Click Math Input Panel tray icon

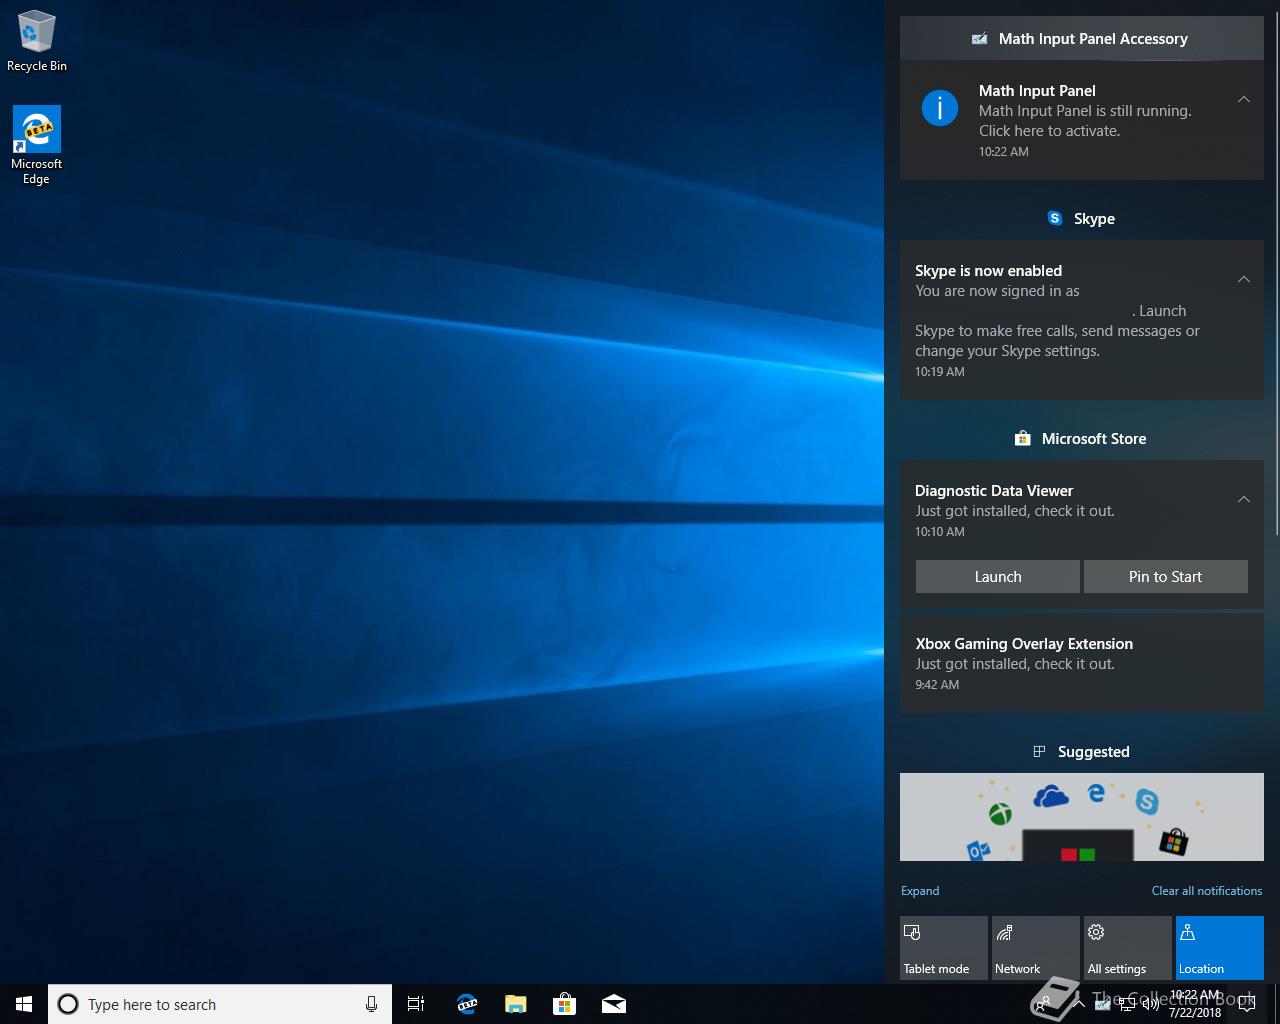(1103, 1005)
